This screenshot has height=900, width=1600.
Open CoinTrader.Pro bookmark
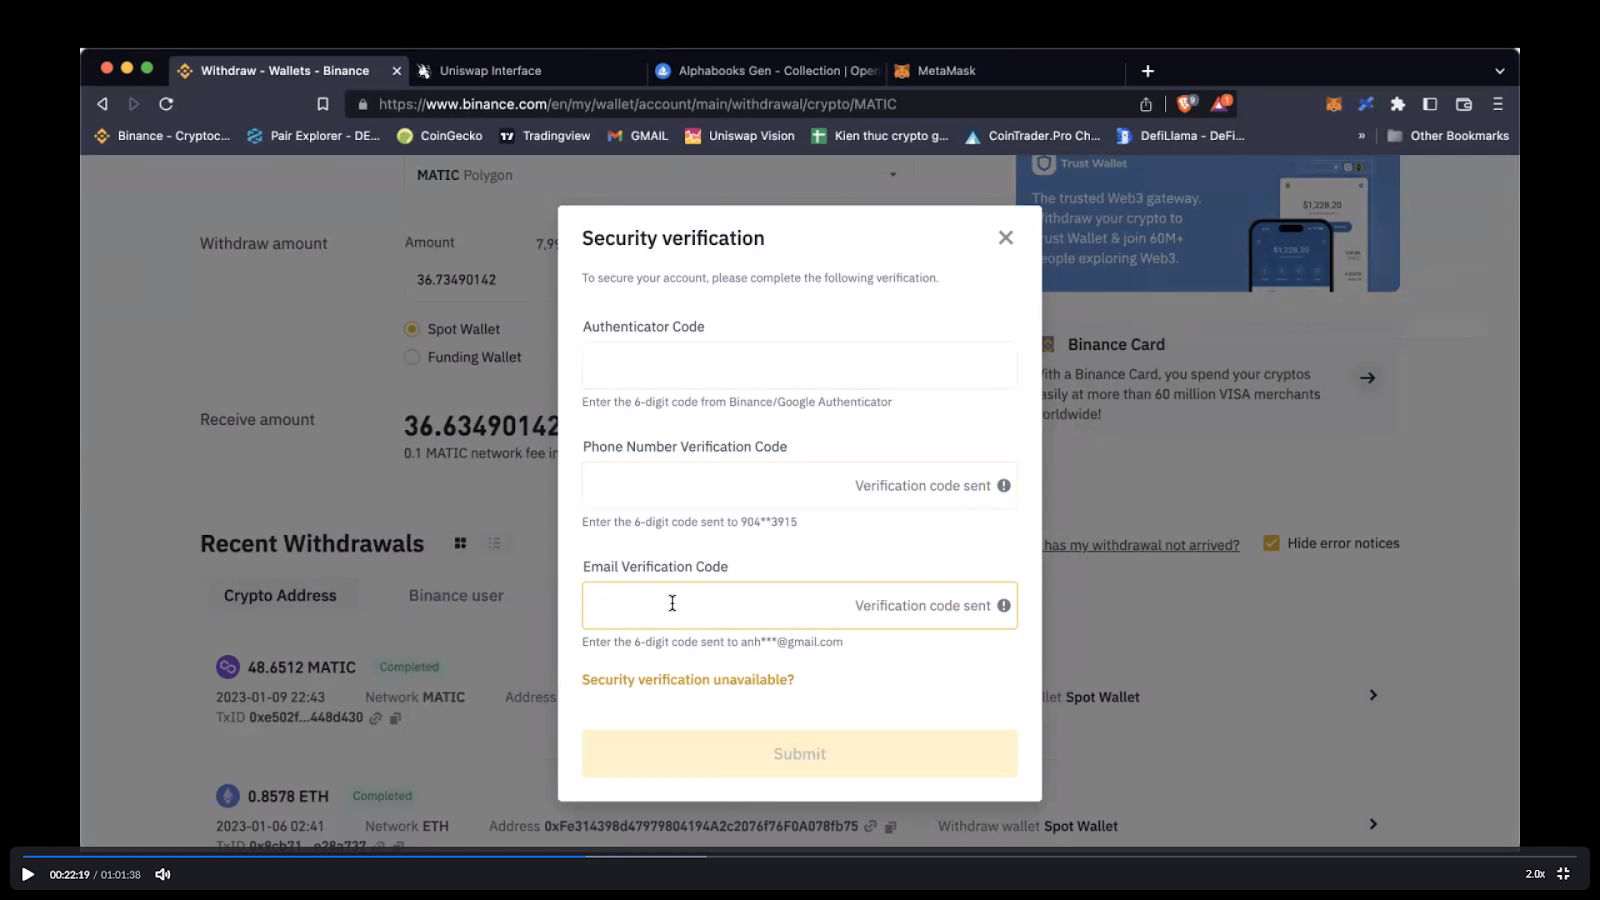click(x=1033, y=136)
